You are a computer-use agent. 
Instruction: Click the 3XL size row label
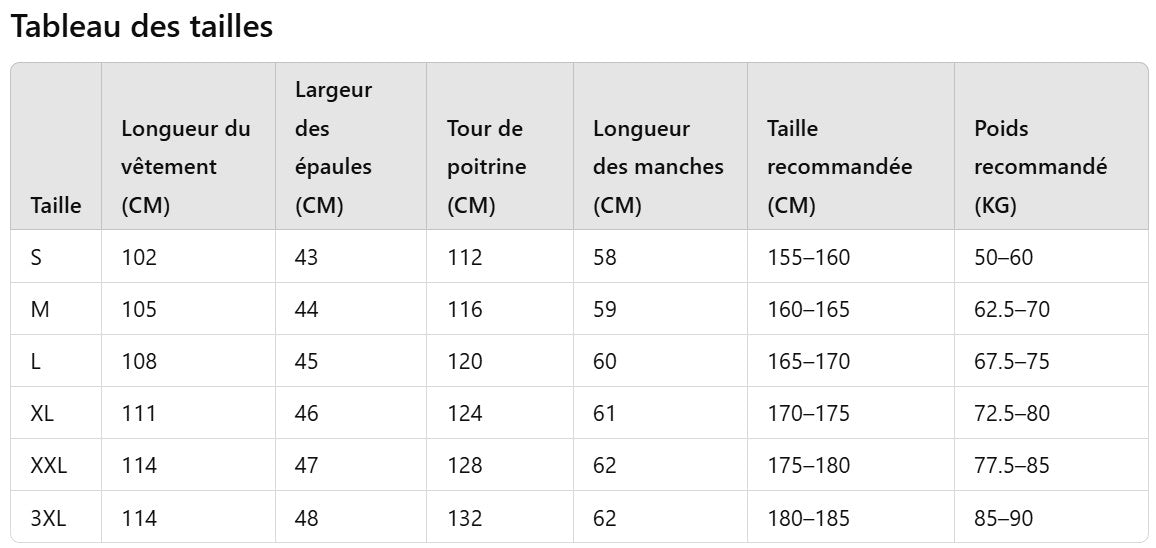pos(48,518)
